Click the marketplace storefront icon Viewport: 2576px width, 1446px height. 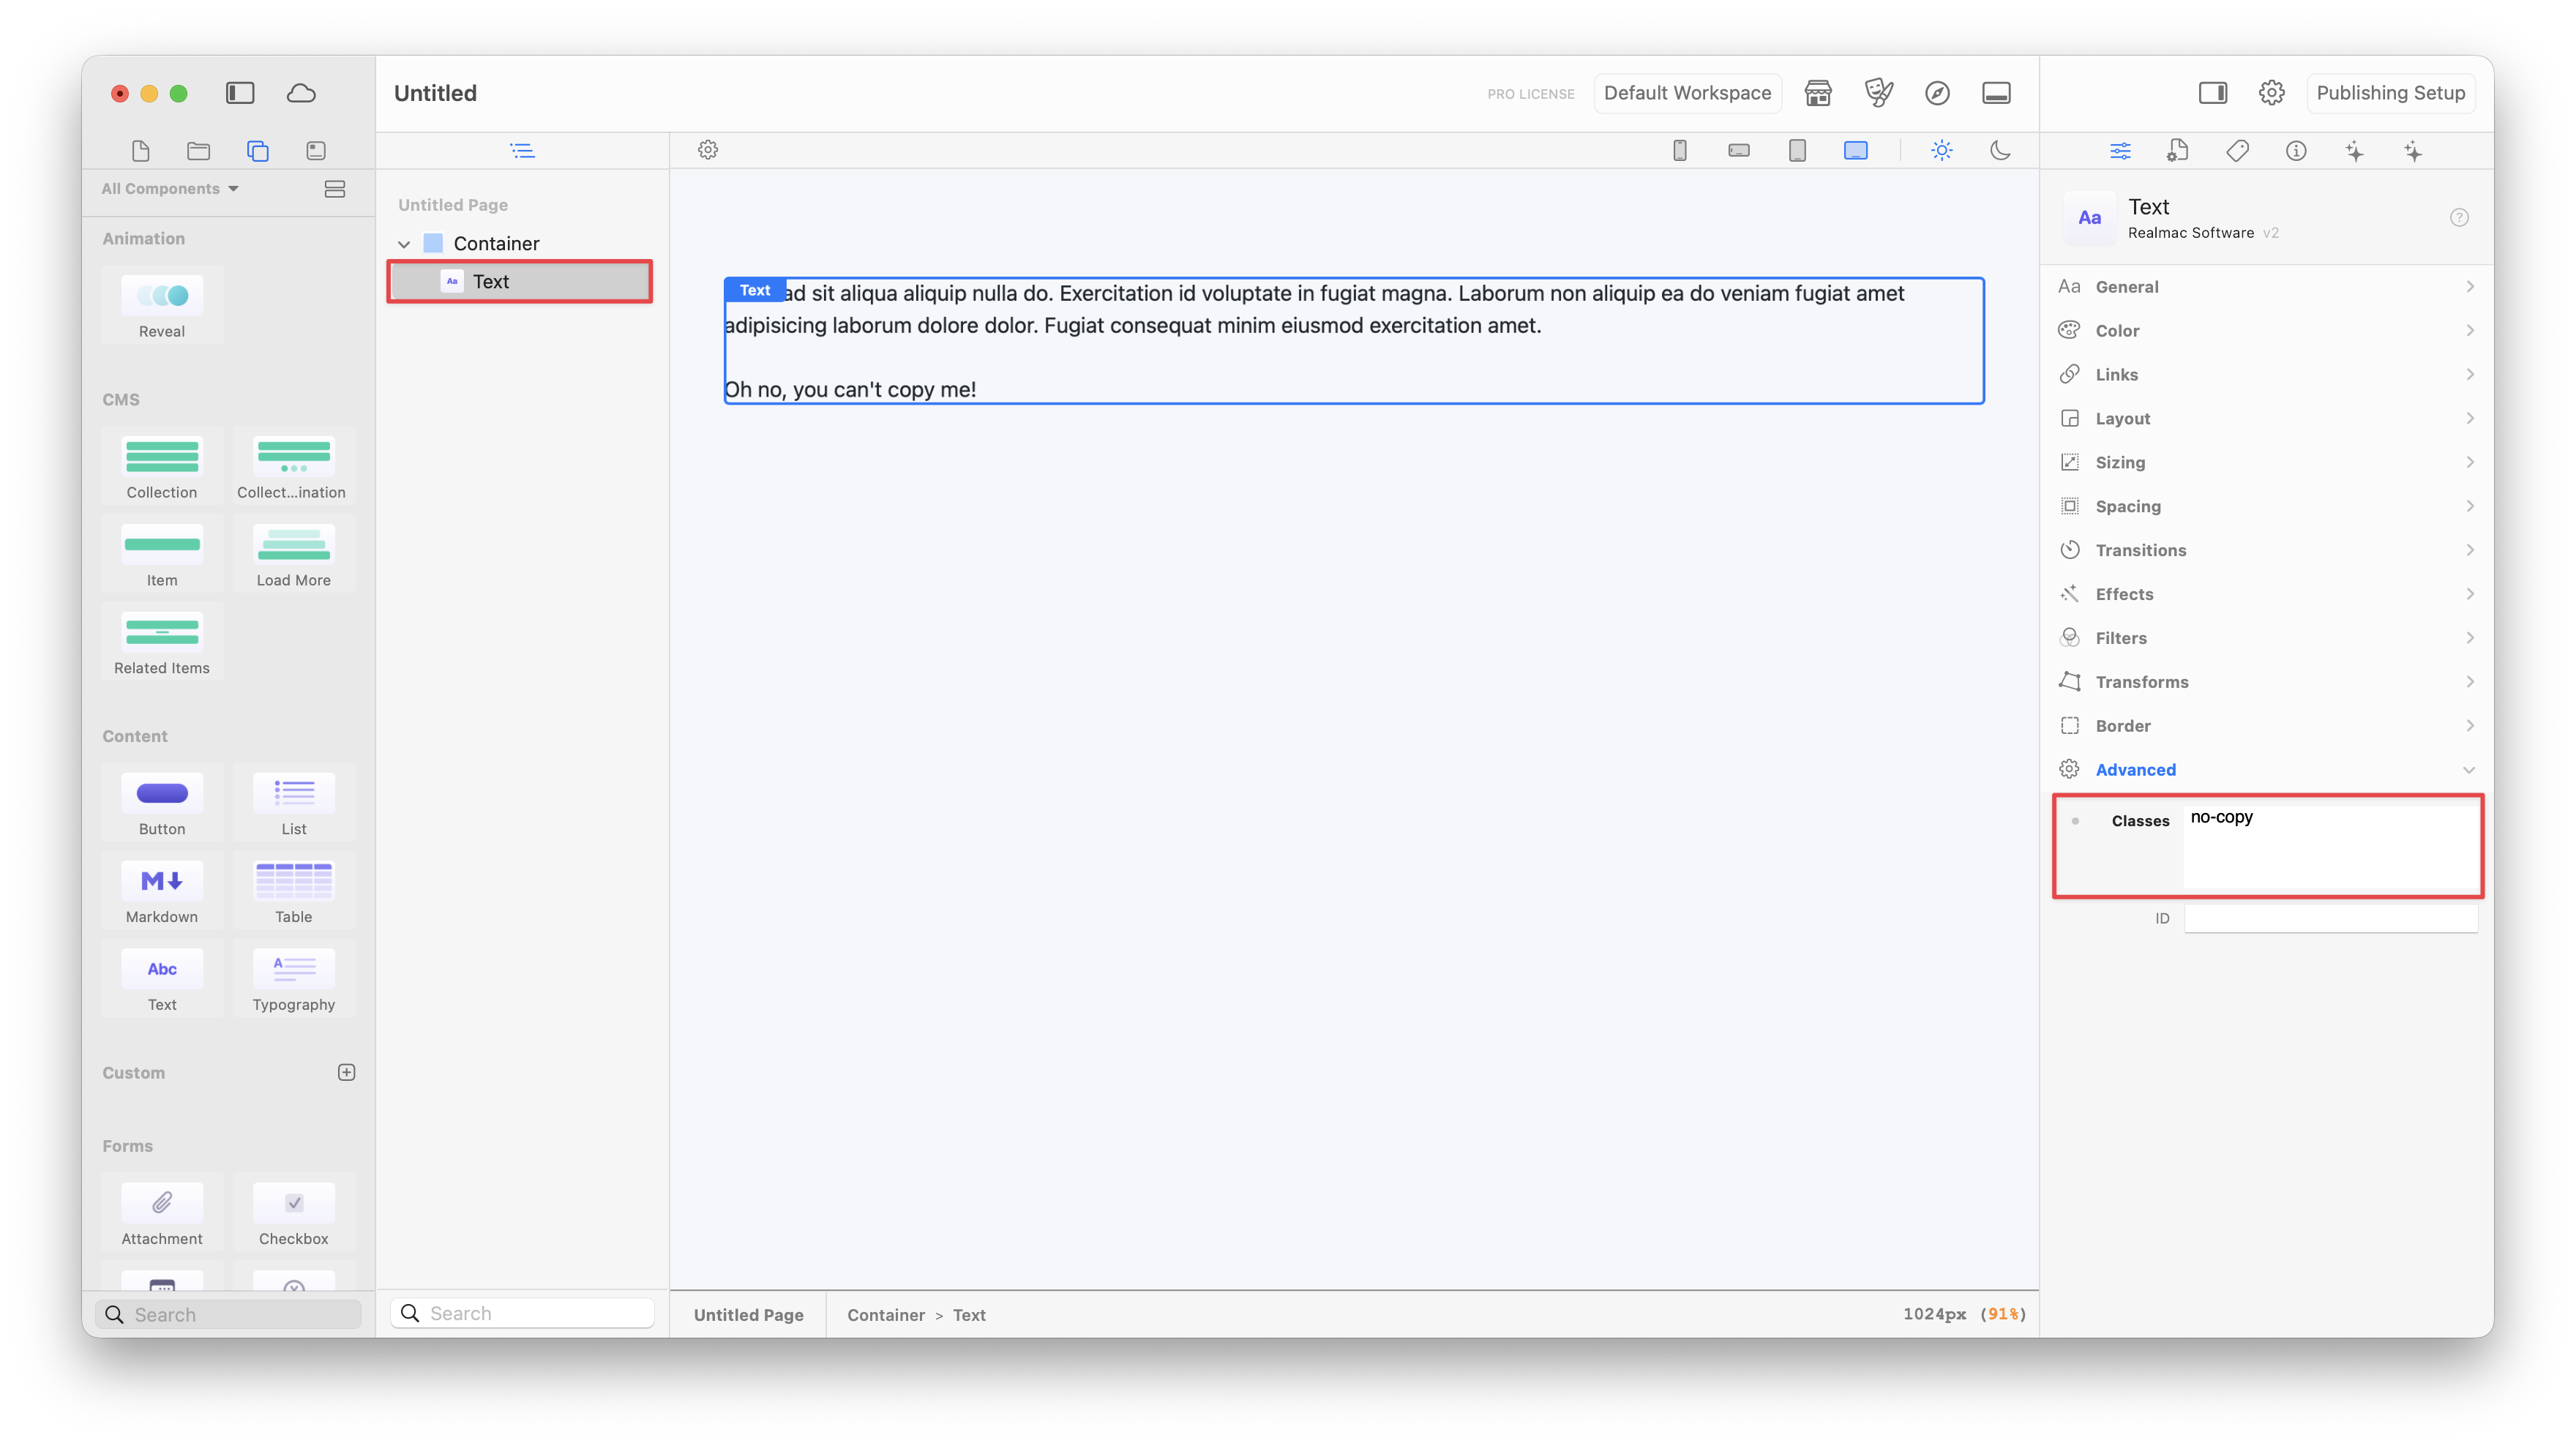[x=1818, y=93]
